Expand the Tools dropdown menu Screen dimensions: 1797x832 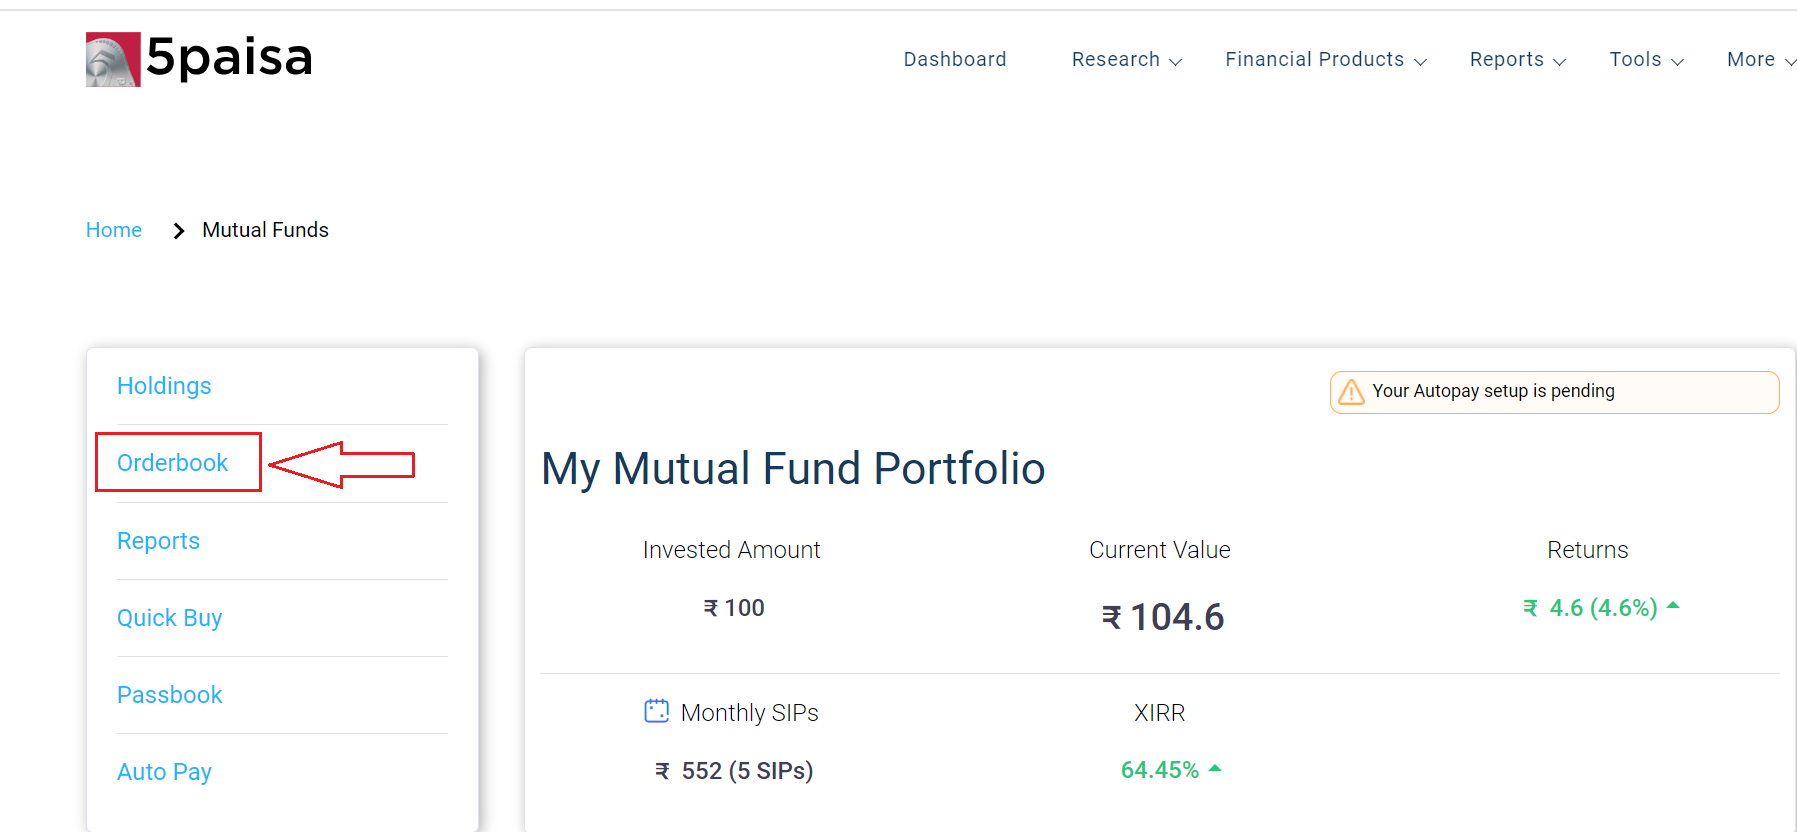coord(1646,60)
